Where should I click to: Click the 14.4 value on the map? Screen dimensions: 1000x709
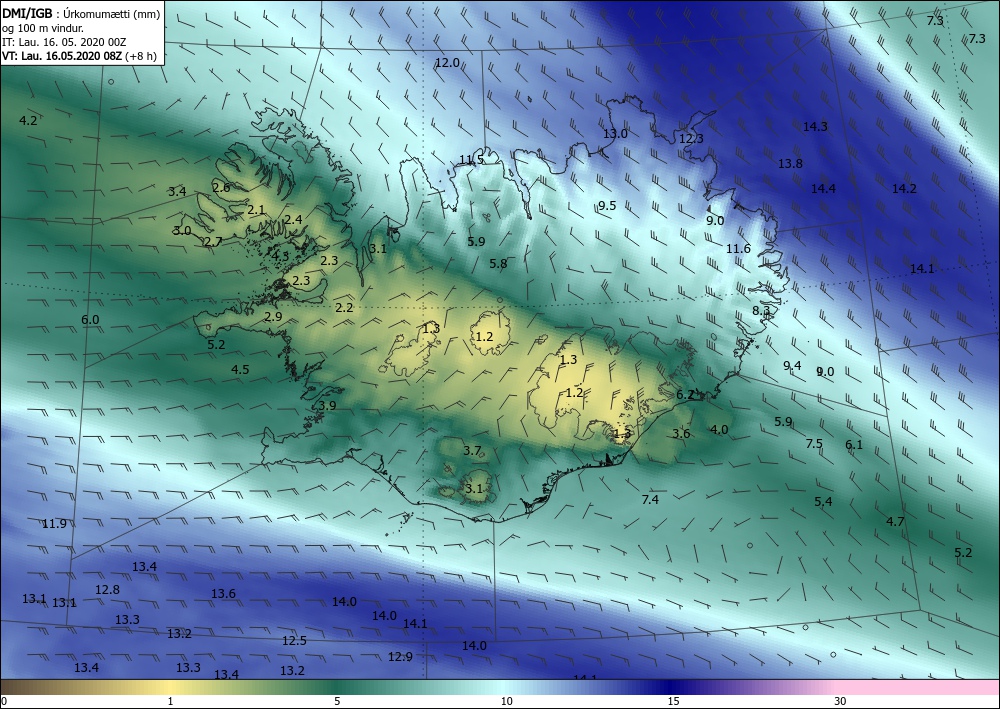[x=823, y=188]
